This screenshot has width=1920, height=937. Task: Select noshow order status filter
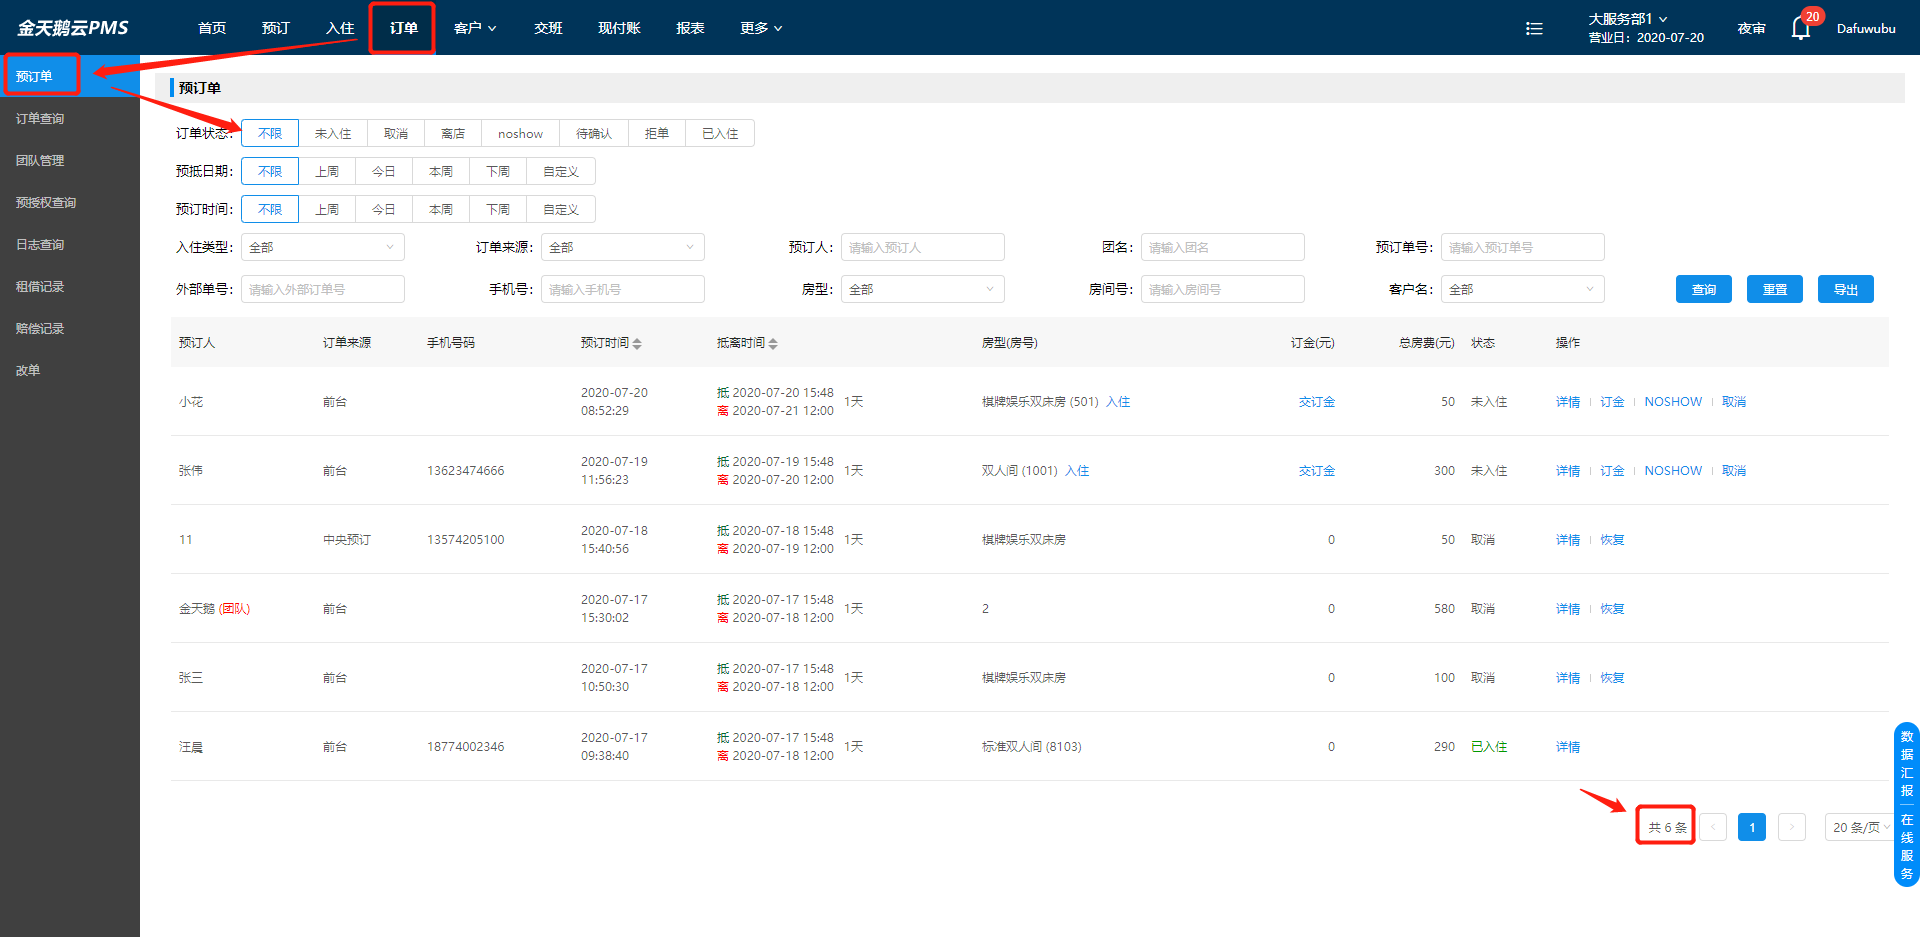[520, 133]
